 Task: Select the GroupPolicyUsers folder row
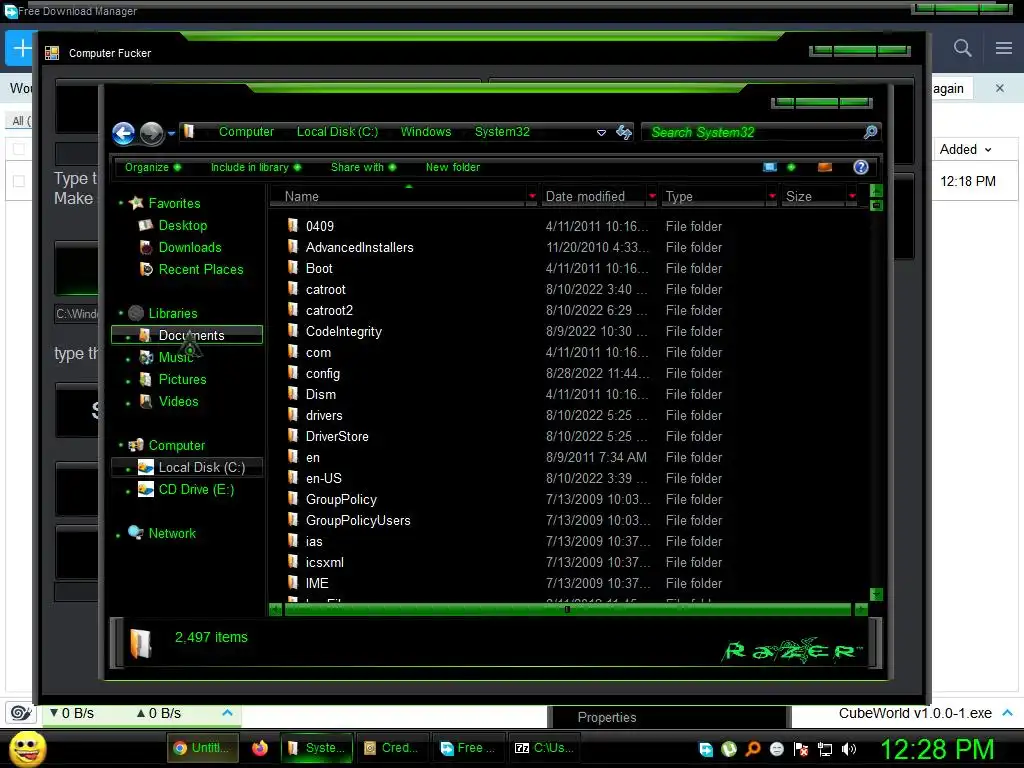(x=568, y=520)
